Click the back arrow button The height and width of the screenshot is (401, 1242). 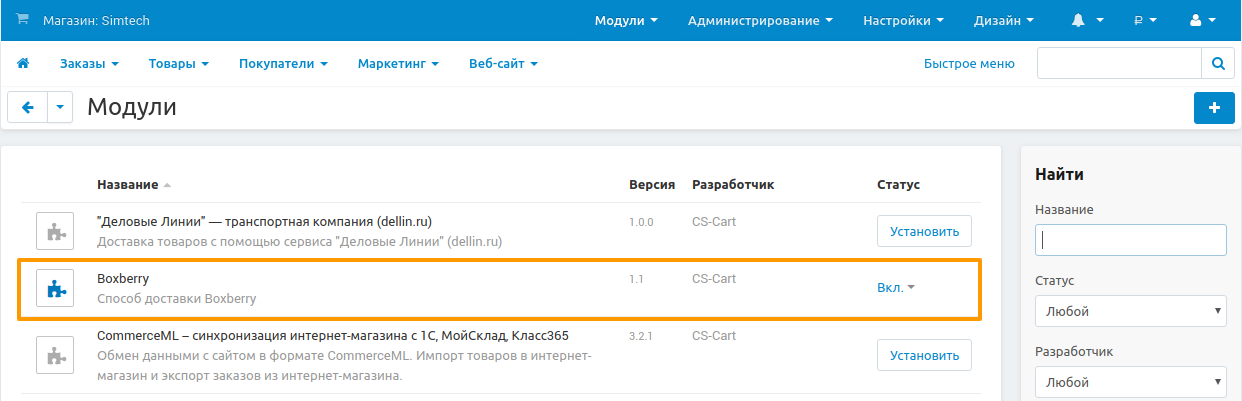(x=28, y=108)
